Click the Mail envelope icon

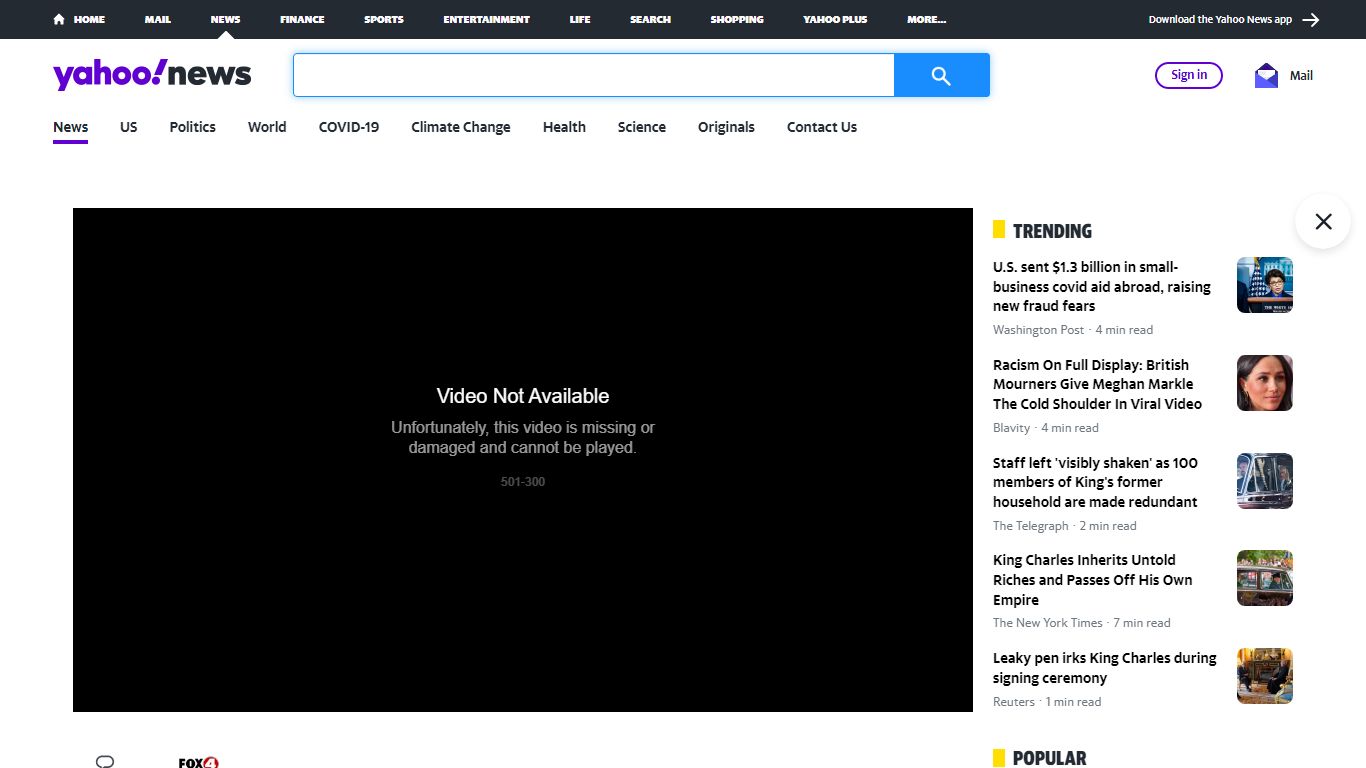tap(1266, 75)
